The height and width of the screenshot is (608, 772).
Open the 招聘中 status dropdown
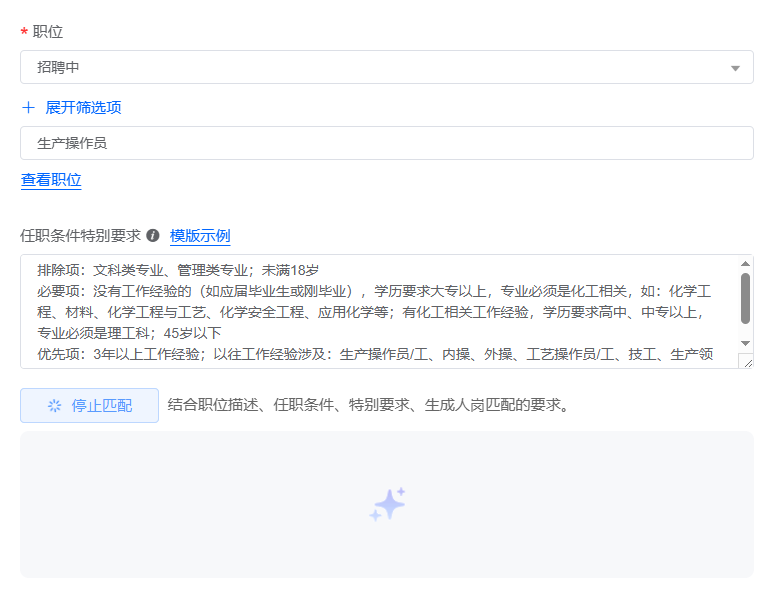tap(386, 67)
